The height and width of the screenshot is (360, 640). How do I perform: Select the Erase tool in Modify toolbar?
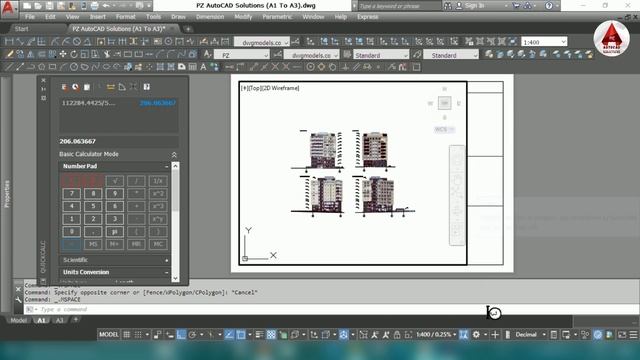click(9, 54)
